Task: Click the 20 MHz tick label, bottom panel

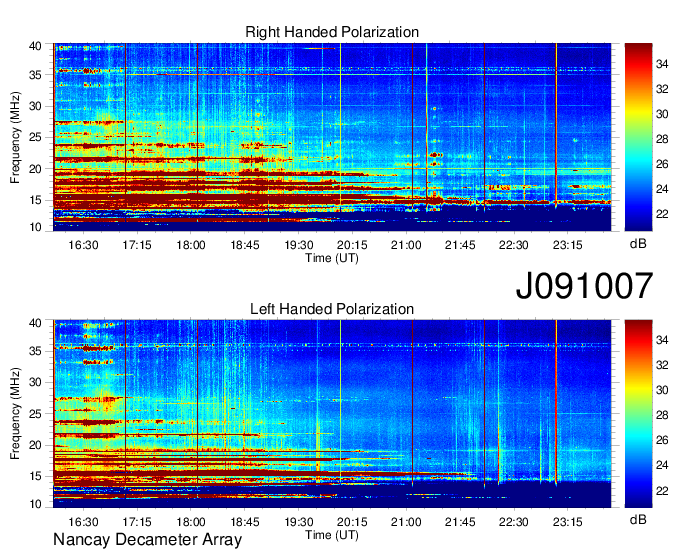Action: coord(35,445)
